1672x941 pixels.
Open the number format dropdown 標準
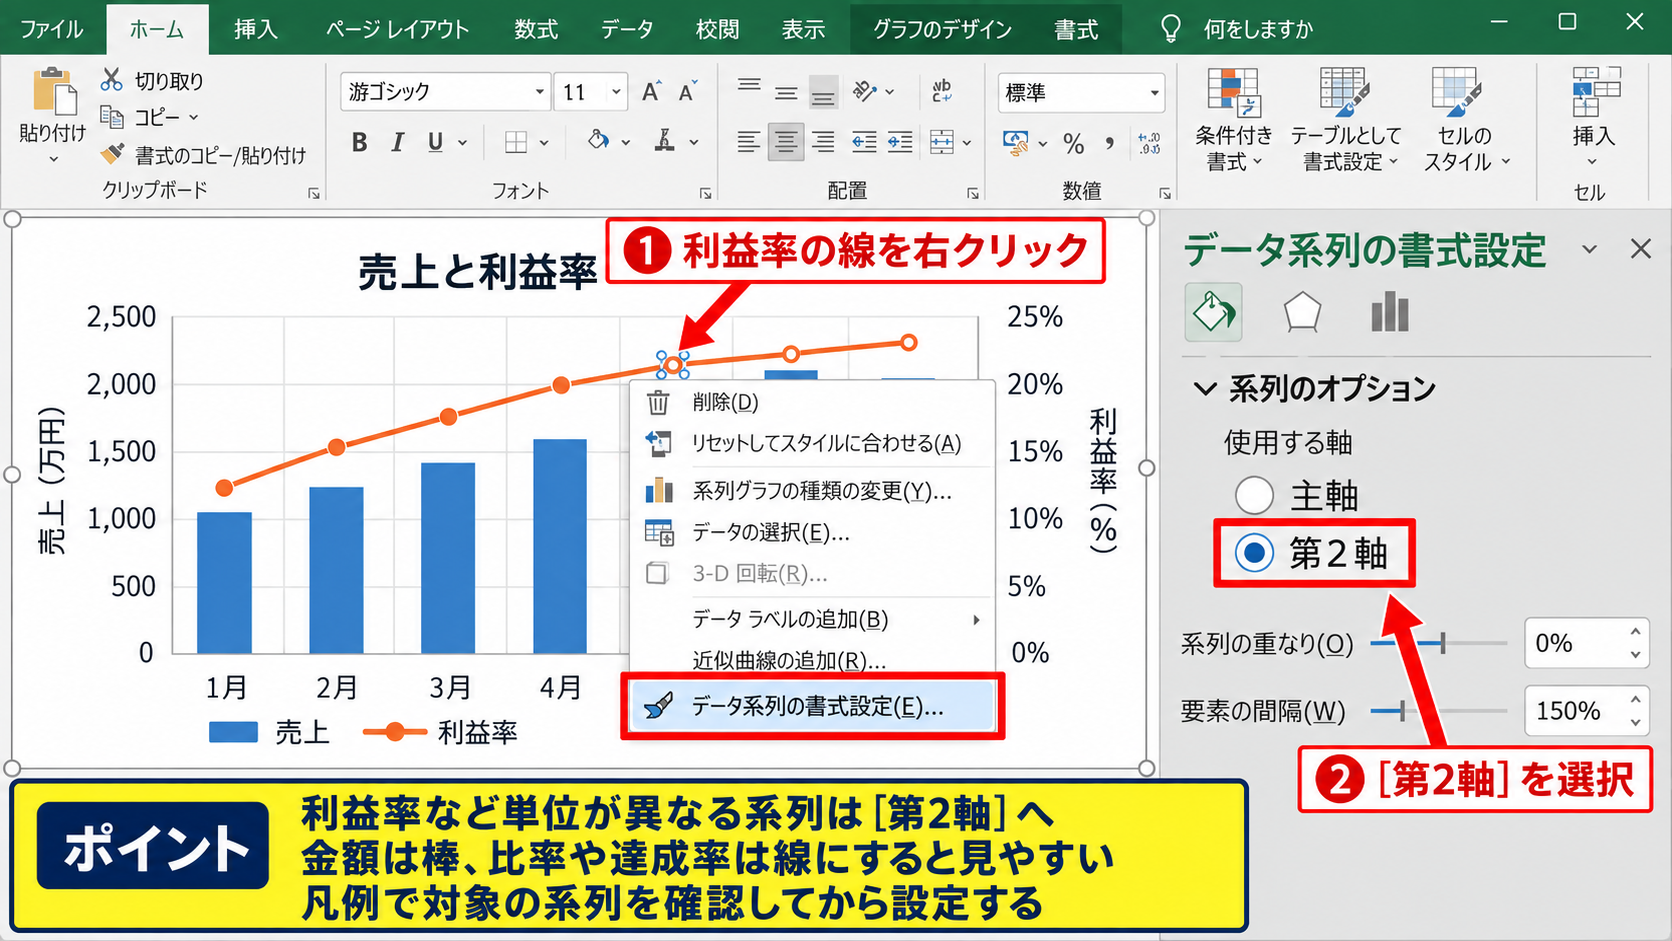click(x=1155, y=93)
